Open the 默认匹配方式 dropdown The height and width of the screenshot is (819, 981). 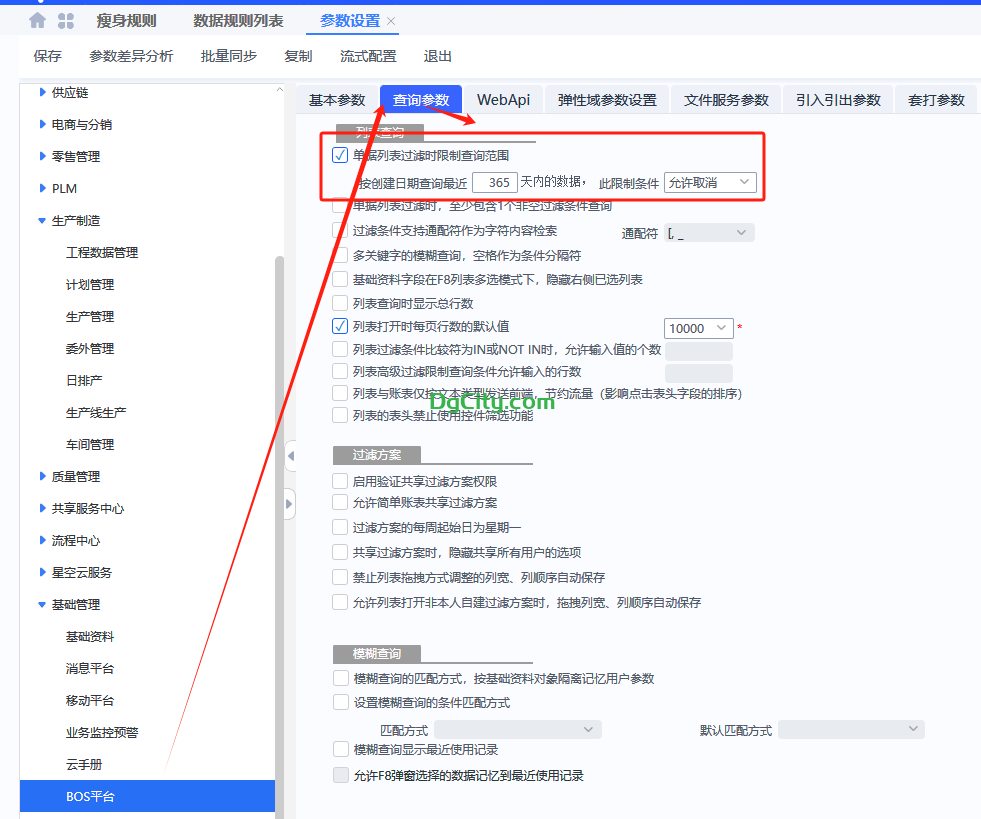[850, 729]
